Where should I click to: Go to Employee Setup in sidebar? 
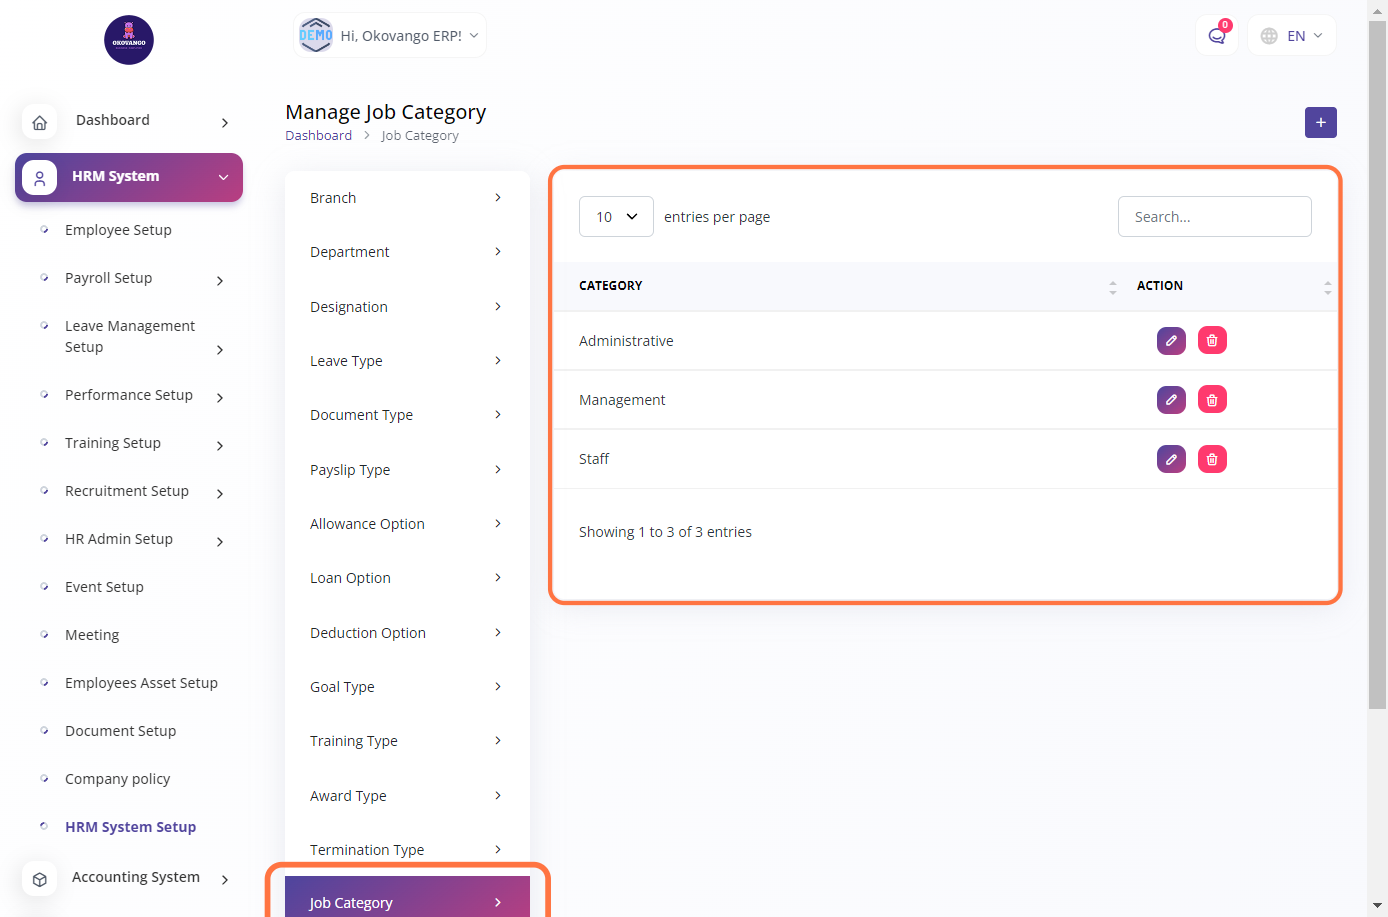pyautogui.click(x=118, y=230)
